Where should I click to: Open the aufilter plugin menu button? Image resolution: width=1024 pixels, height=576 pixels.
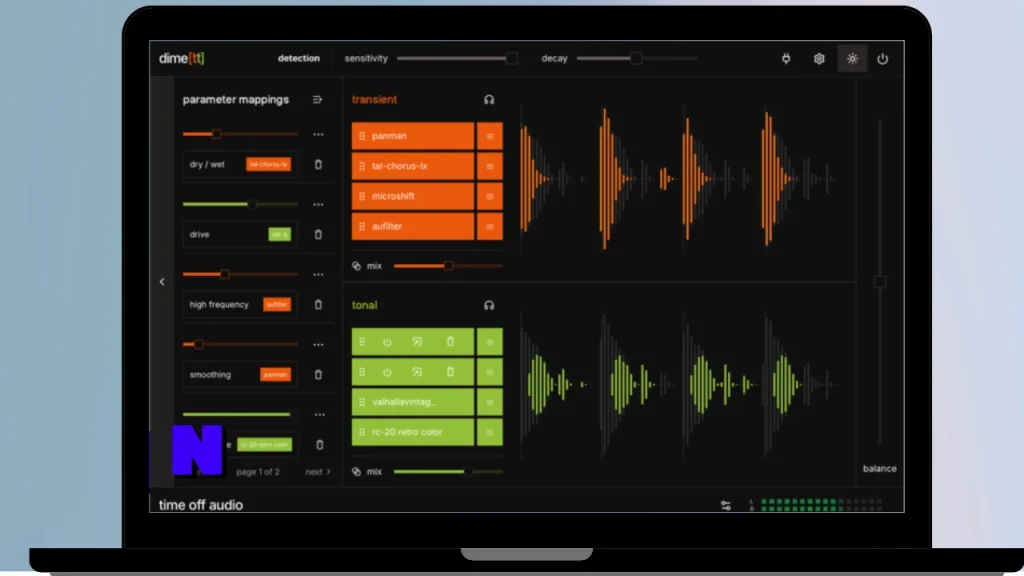490,227
